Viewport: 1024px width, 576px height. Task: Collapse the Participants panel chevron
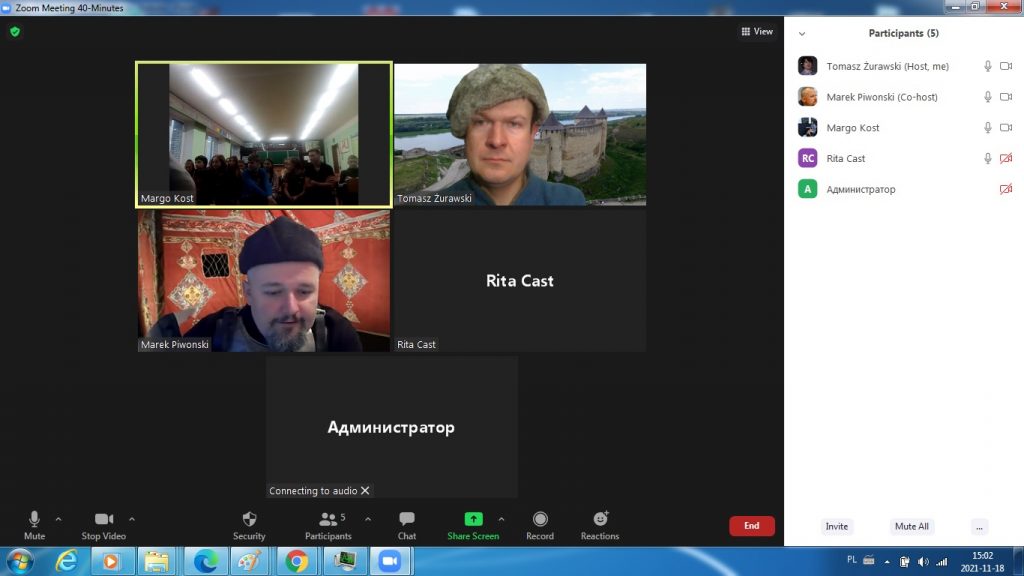click(802, 34)
